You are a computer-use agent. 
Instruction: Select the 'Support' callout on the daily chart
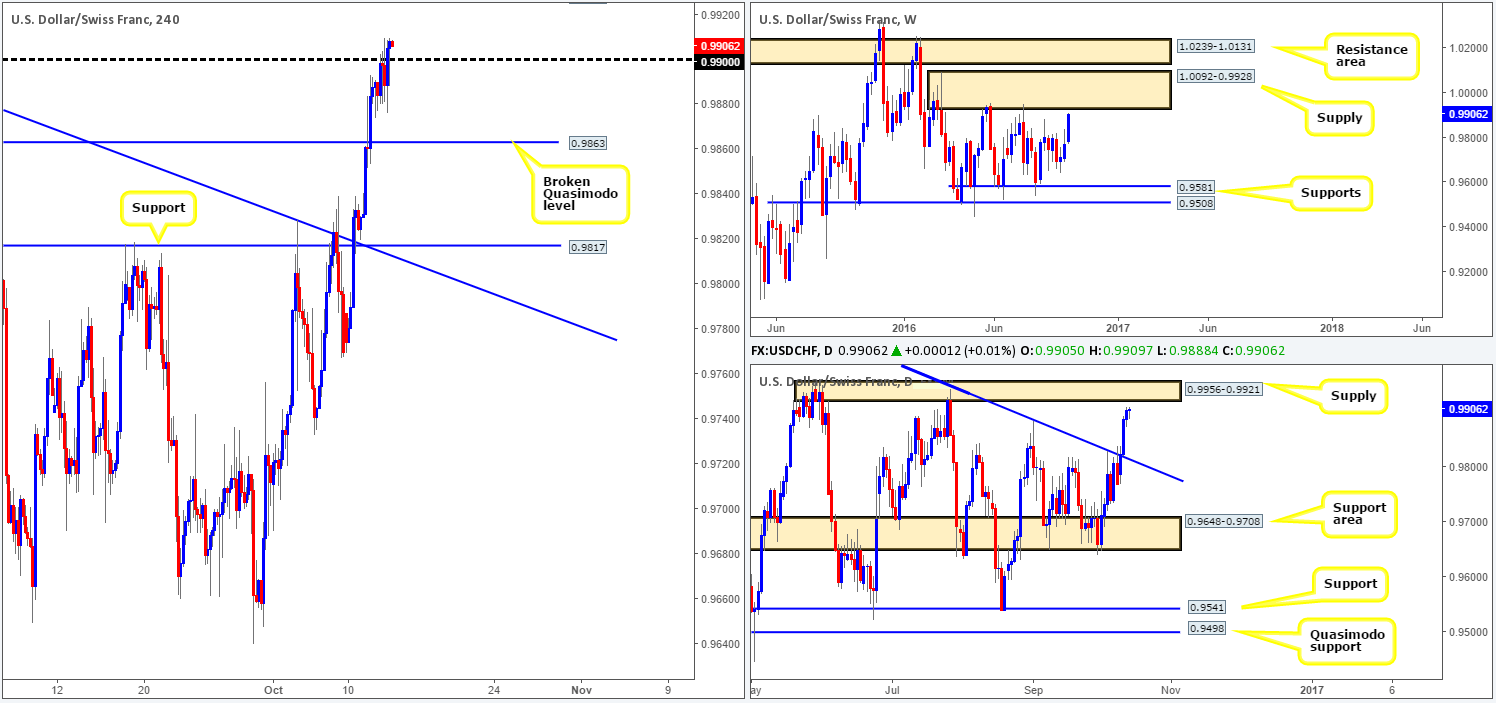coord(1349,583)
